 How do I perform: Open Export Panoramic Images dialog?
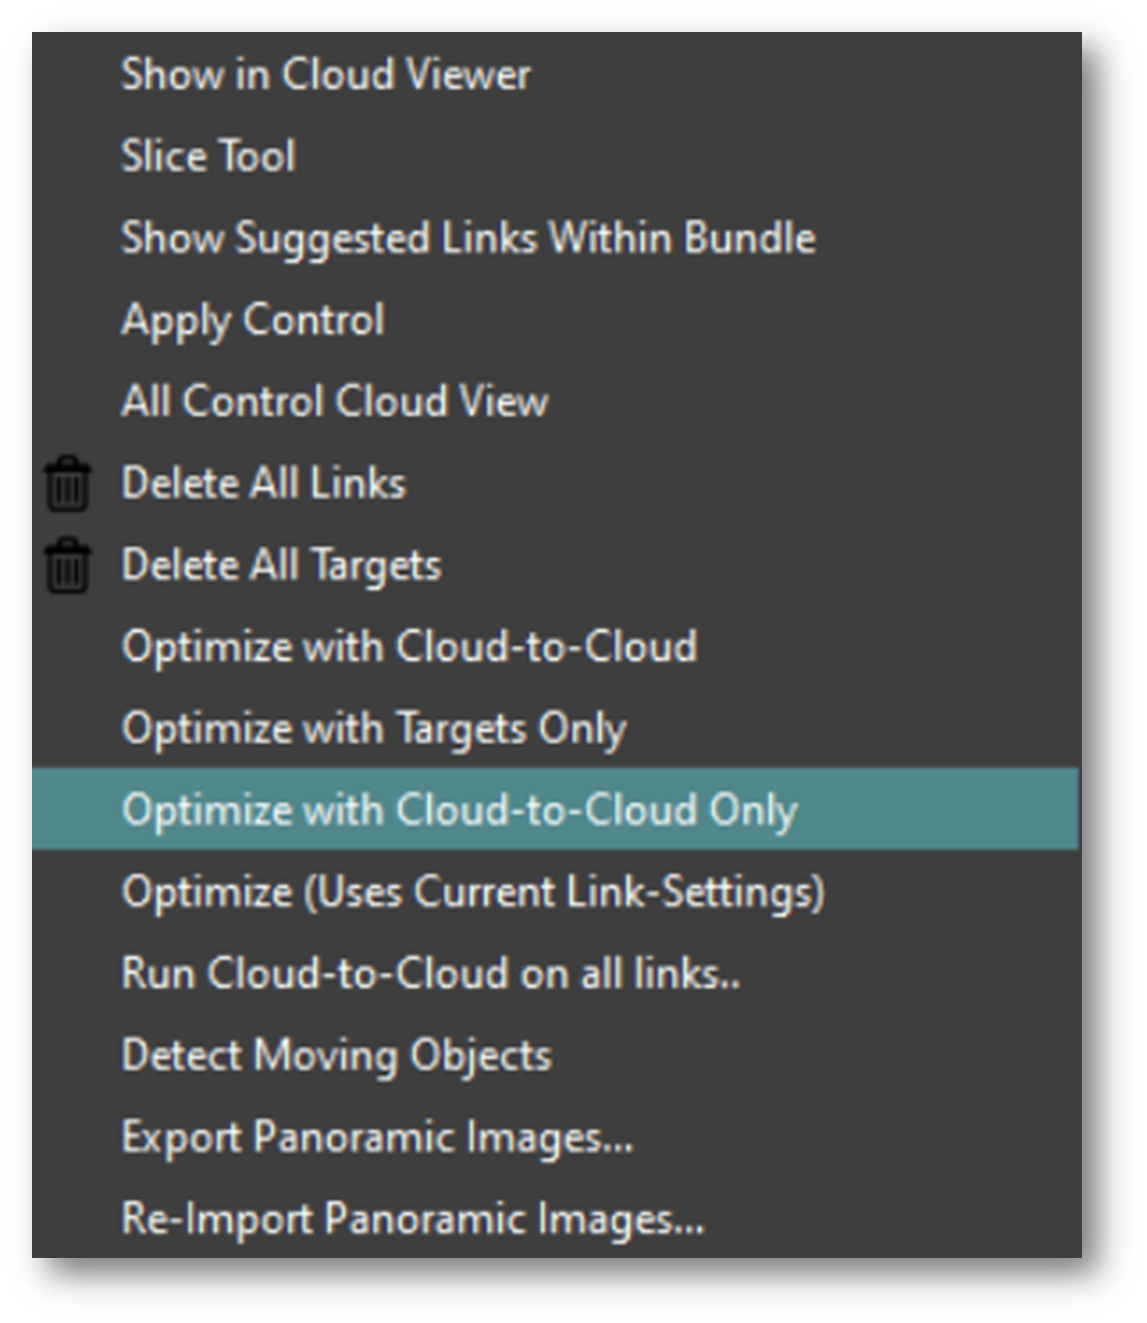coord(377,1138)
